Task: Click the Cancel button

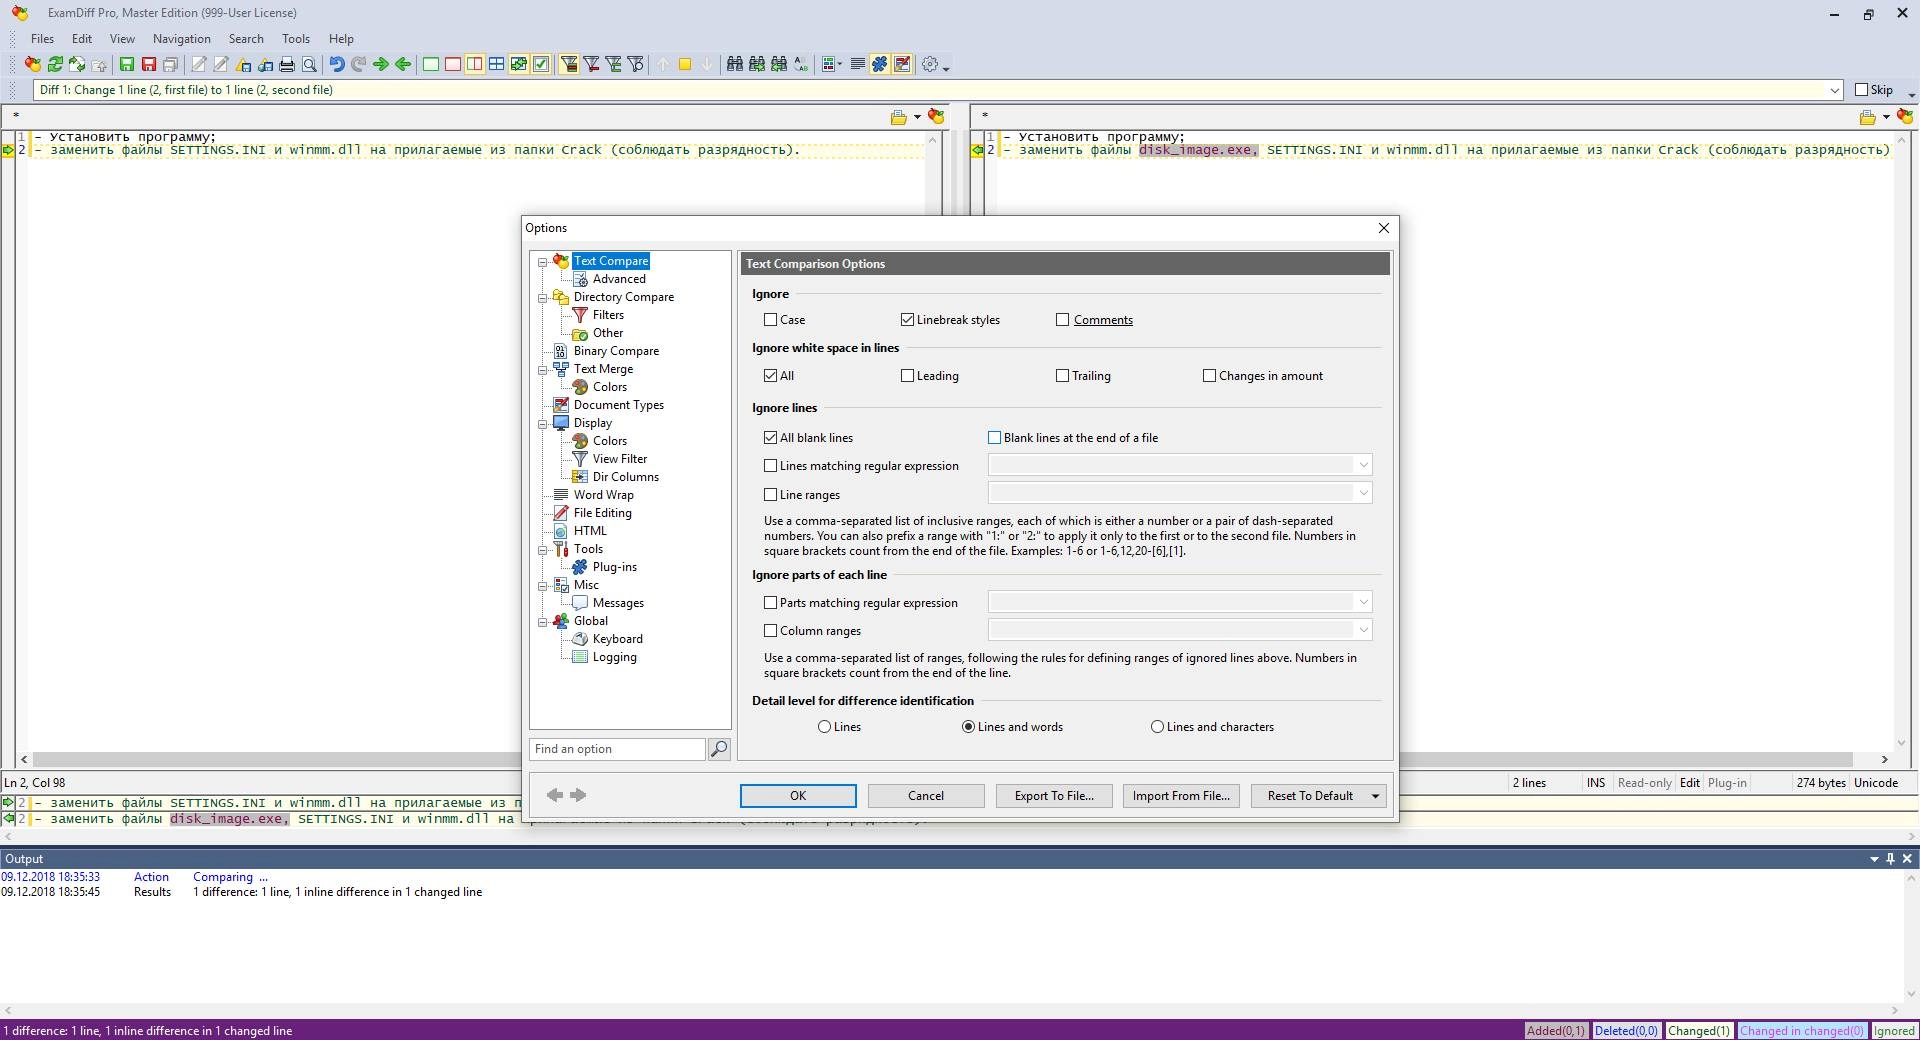Action: (x=926, y=796)
